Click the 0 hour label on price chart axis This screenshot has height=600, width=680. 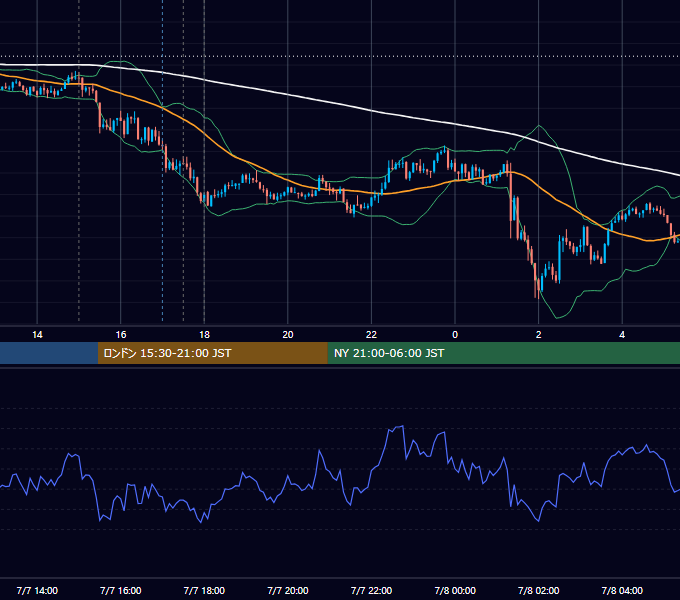coord(455,335)
